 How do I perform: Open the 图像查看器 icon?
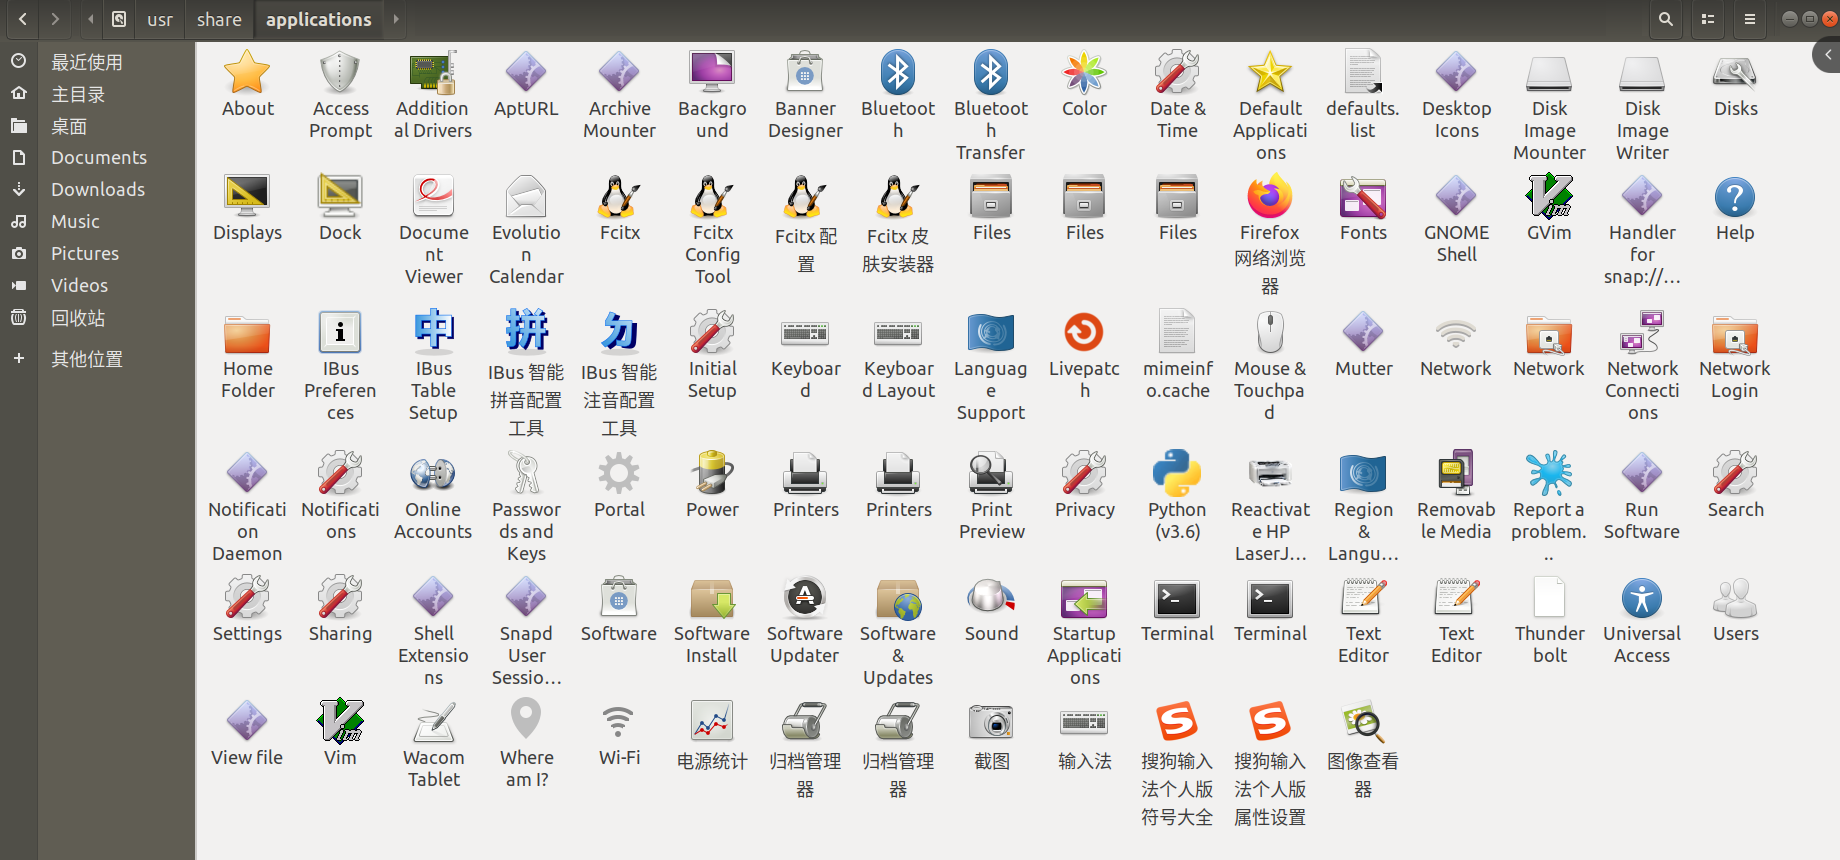[1363, 722]
